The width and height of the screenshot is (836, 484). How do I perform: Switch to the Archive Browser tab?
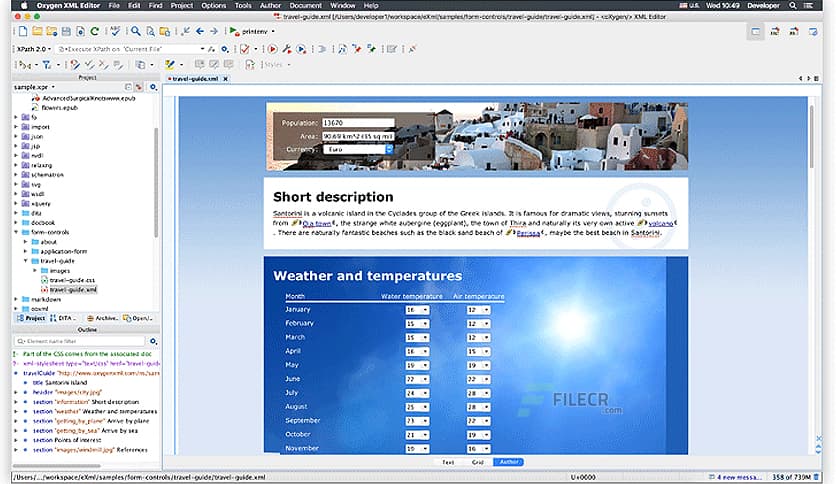(x=102, y=318)
